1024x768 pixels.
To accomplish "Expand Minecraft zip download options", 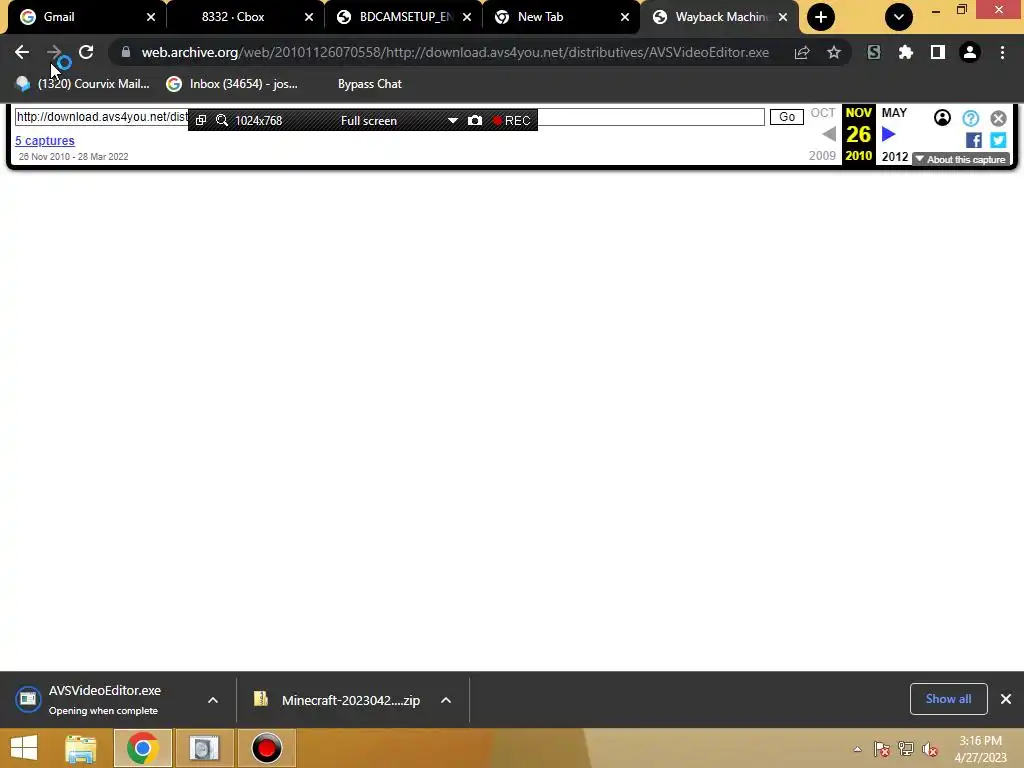I will tap(446, 700).
